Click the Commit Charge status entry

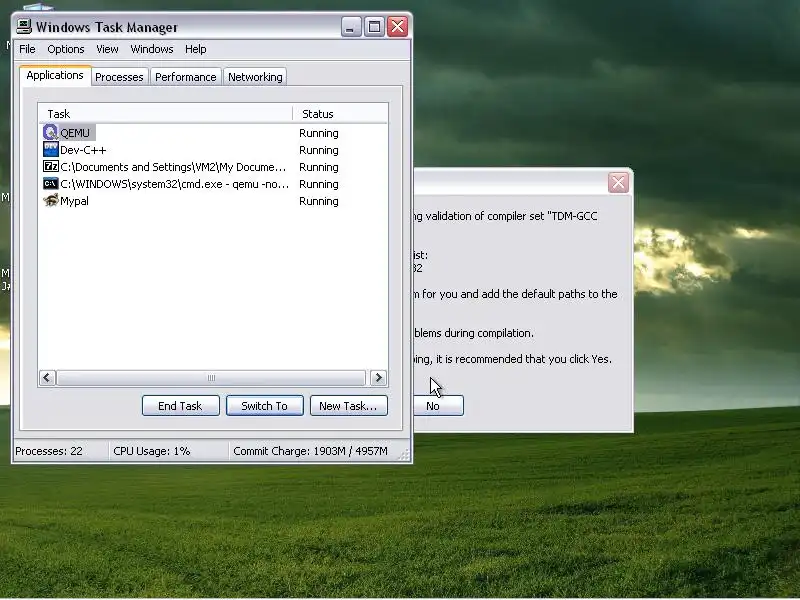(x=310, y=451)
